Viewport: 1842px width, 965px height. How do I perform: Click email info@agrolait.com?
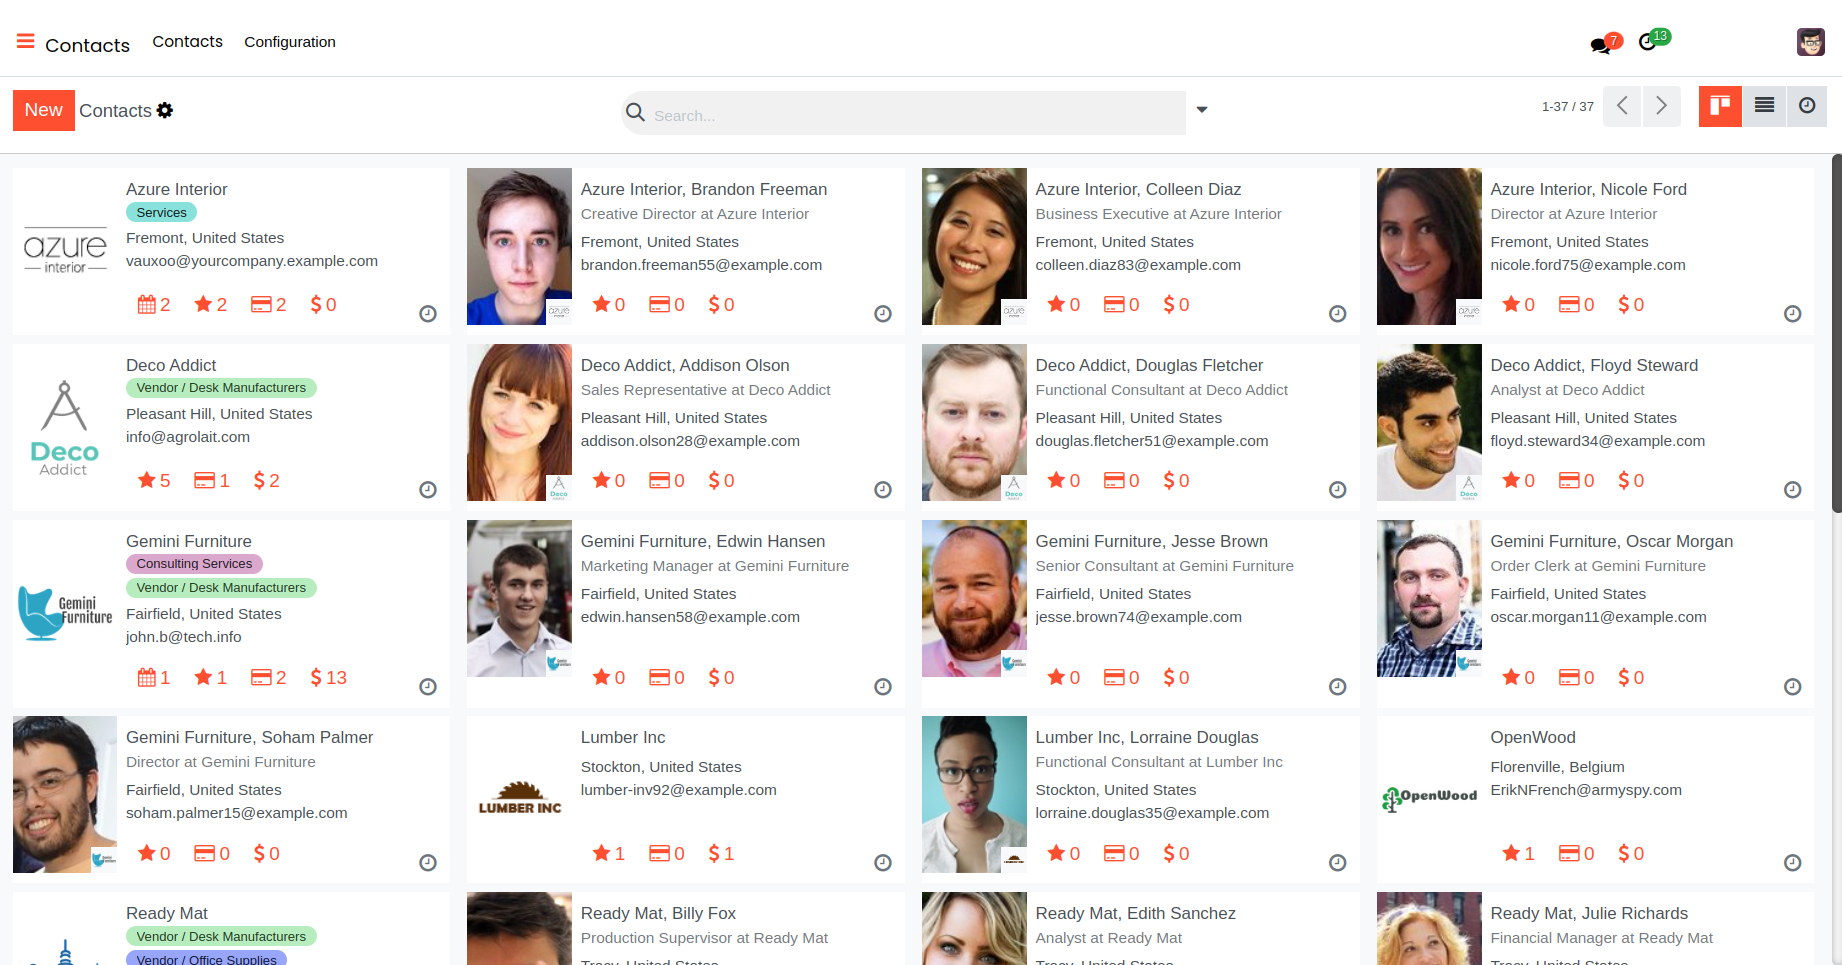188,437
